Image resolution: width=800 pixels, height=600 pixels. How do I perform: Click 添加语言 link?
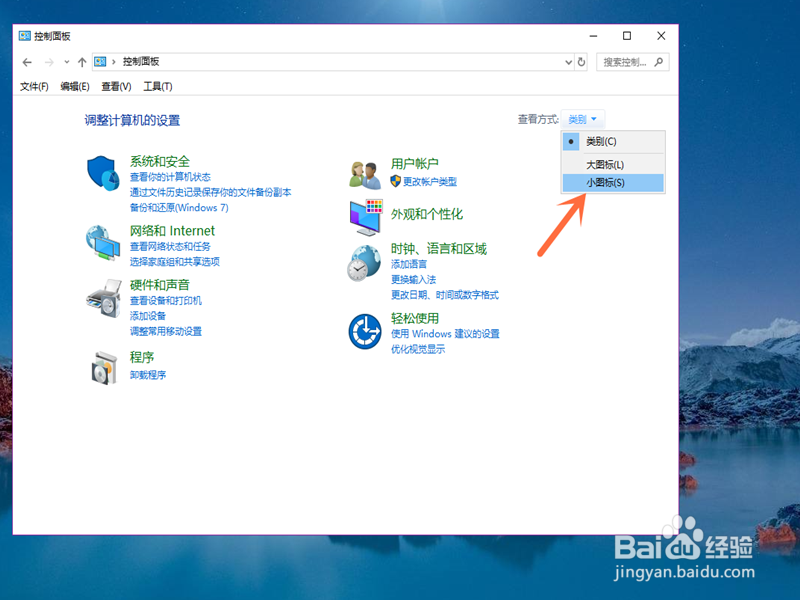409,264
